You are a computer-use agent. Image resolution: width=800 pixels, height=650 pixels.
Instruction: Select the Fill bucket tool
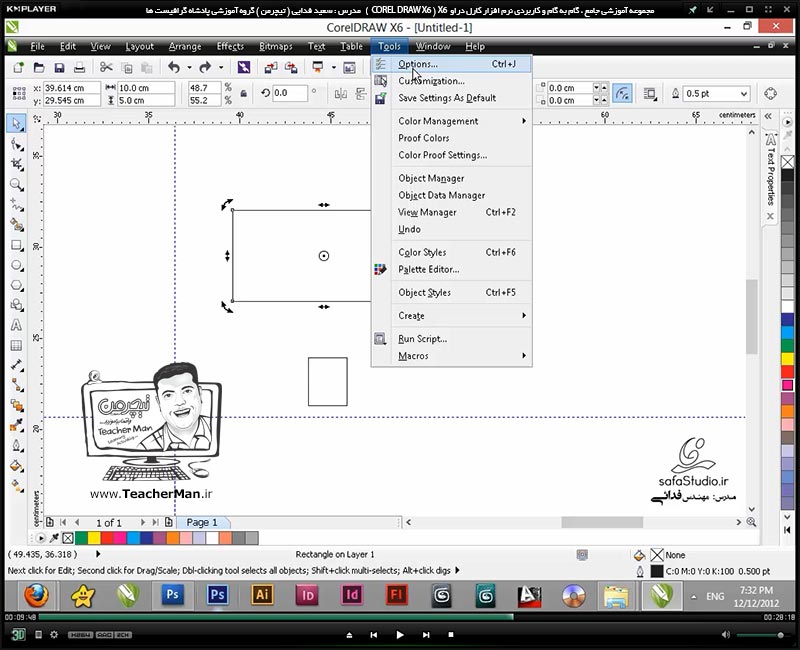point(16,465)
